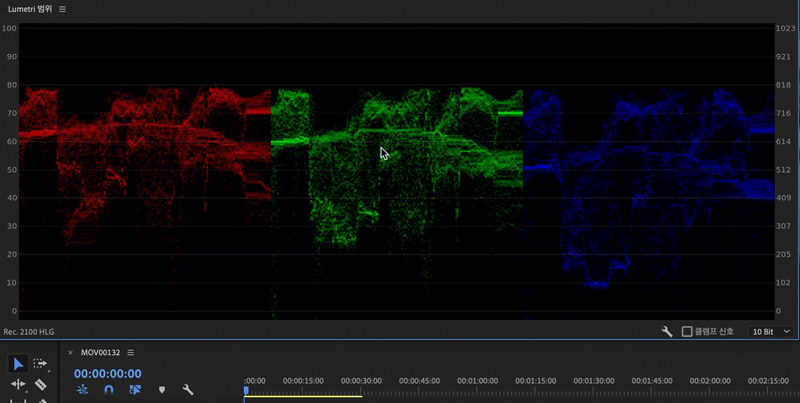Click the 00:00:00:00 playhead timecode

coord(107,373)
